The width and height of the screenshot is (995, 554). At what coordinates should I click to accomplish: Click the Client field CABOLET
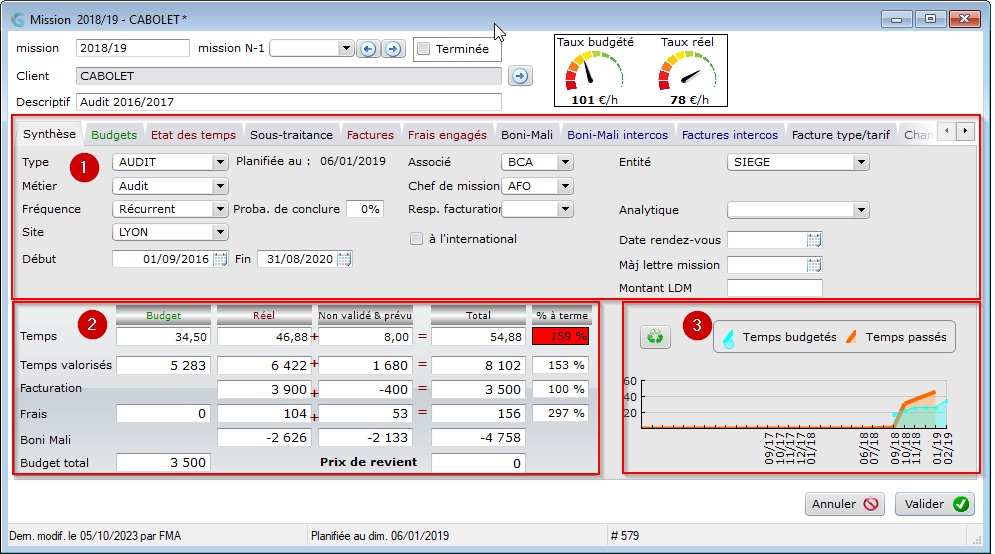pyautogui.click(x=289, y=76)
